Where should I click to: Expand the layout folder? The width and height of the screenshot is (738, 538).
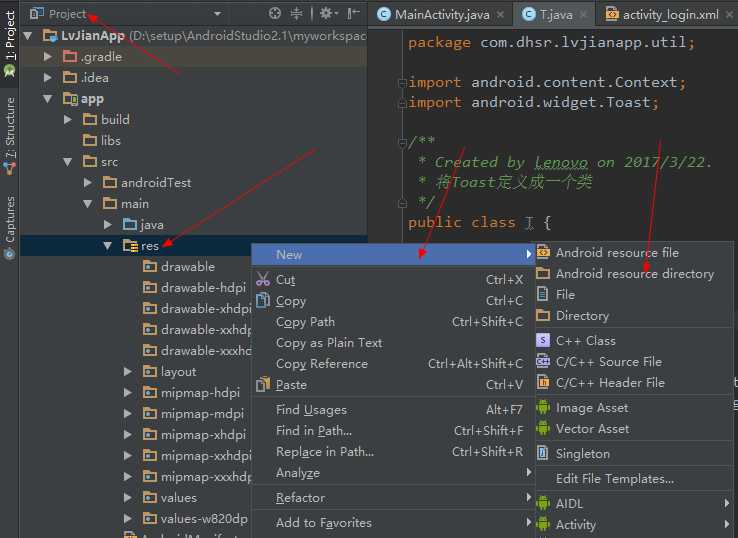(x=128, y=371)
